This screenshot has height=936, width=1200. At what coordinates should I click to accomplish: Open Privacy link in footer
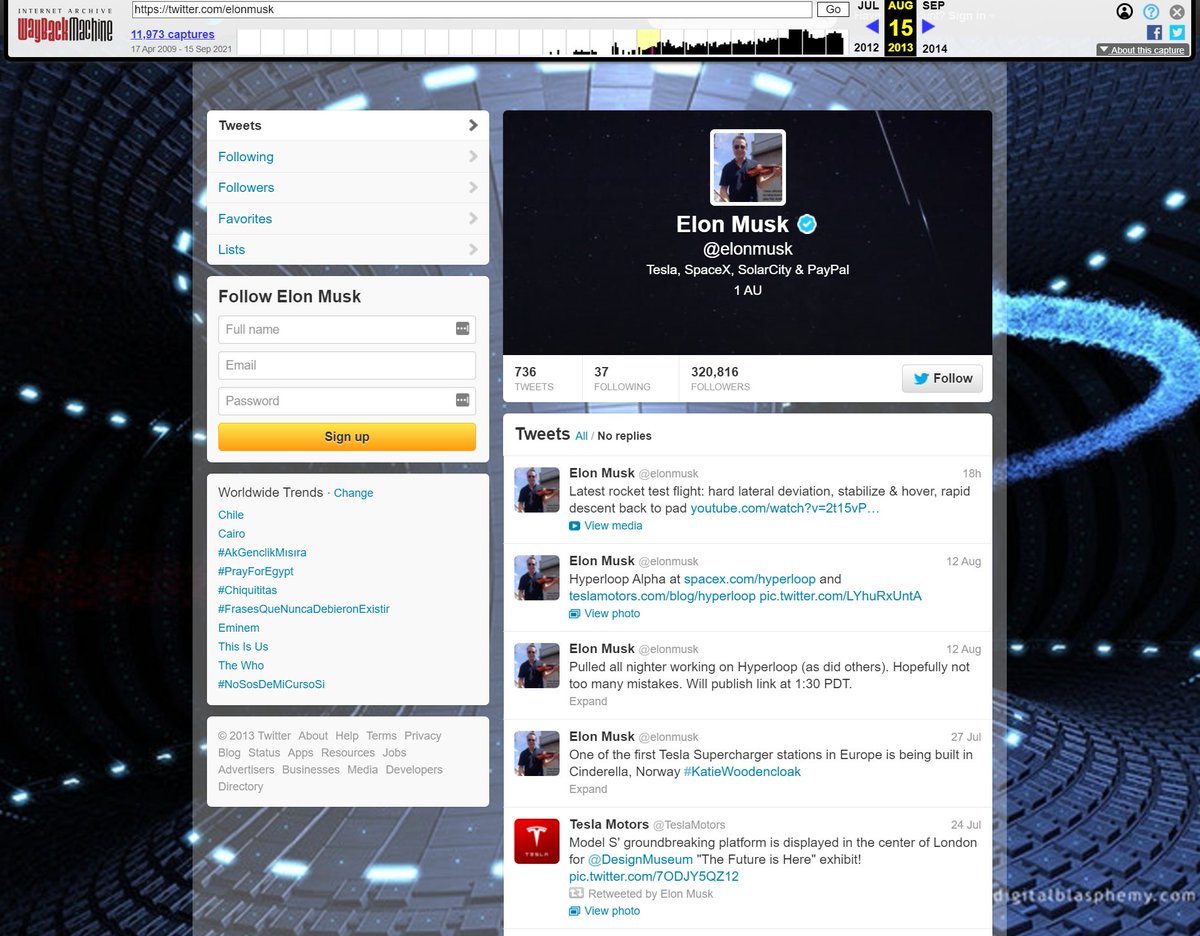[x=423, y=736]
